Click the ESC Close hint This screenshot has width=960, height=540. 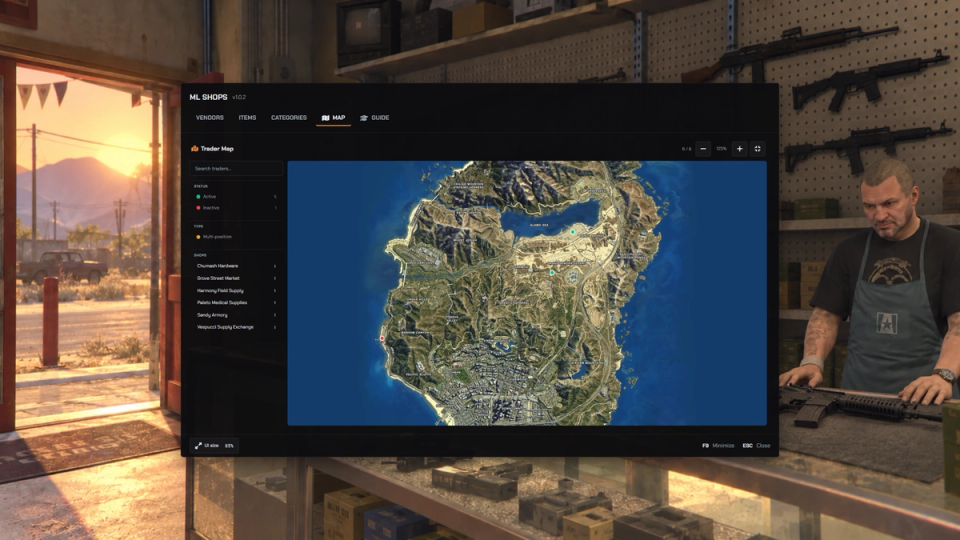pos(757,446)
